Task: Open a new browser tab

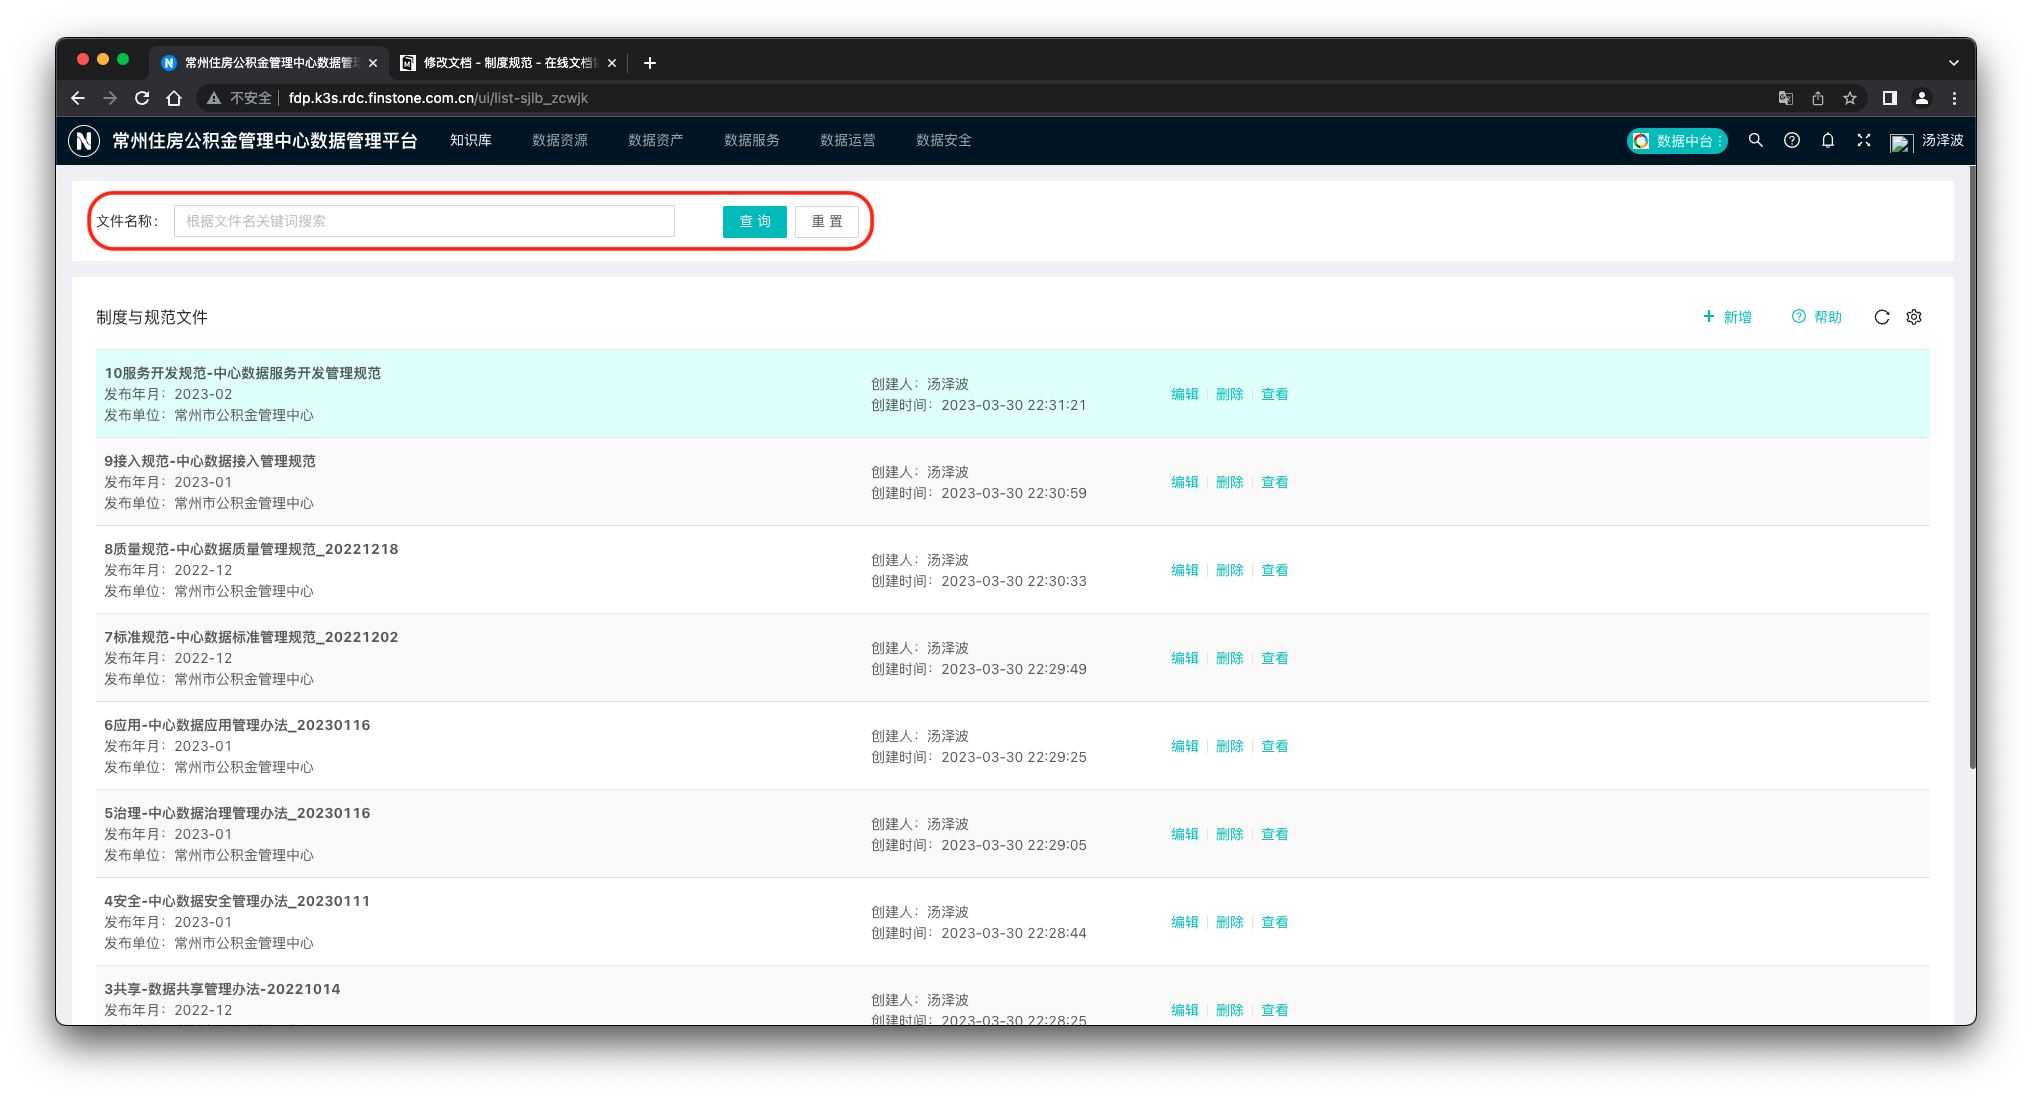Action: click(x=650, y=63)
